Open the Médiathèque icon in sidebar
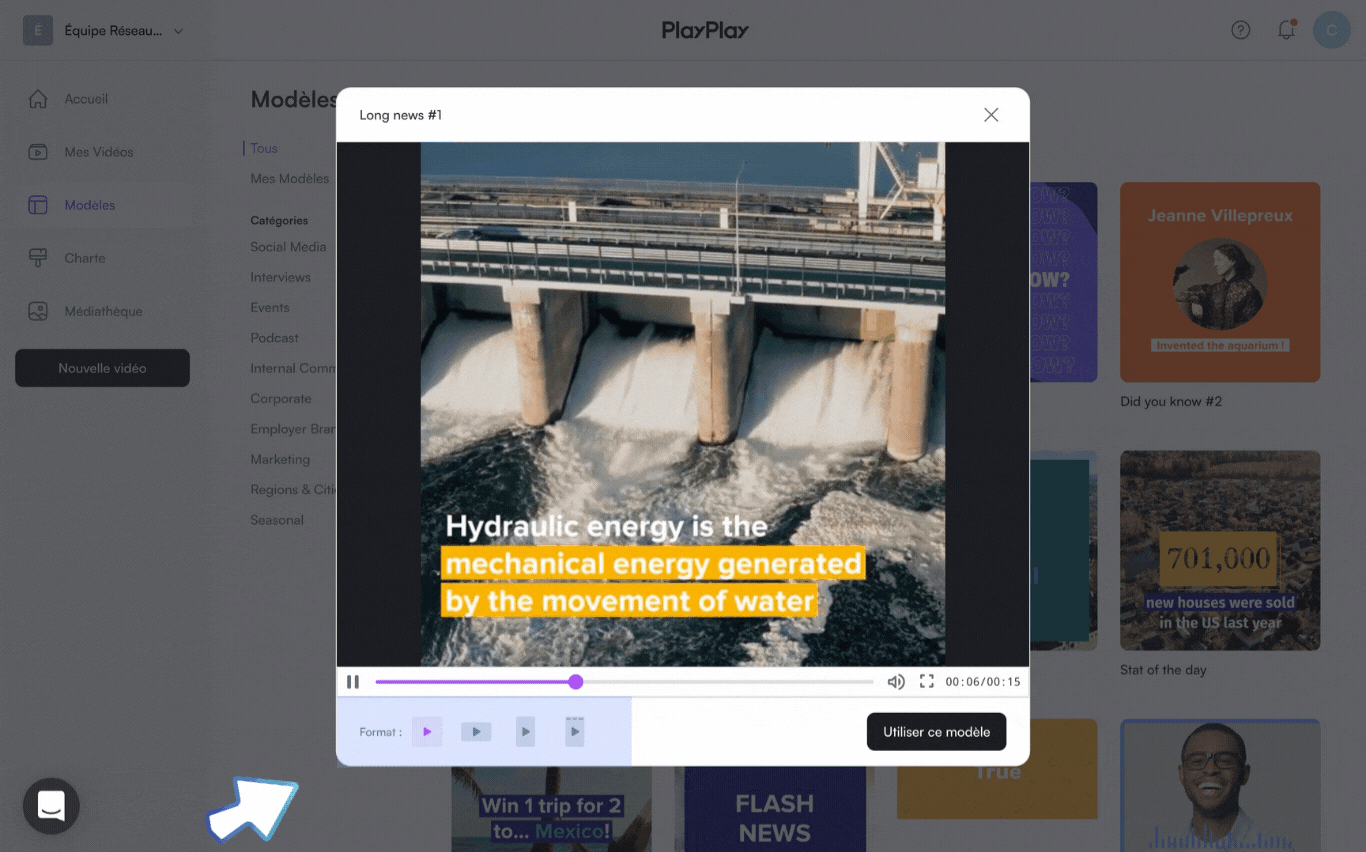The height and width of the screenshot is (852, 1366). (x=38, y=311)
